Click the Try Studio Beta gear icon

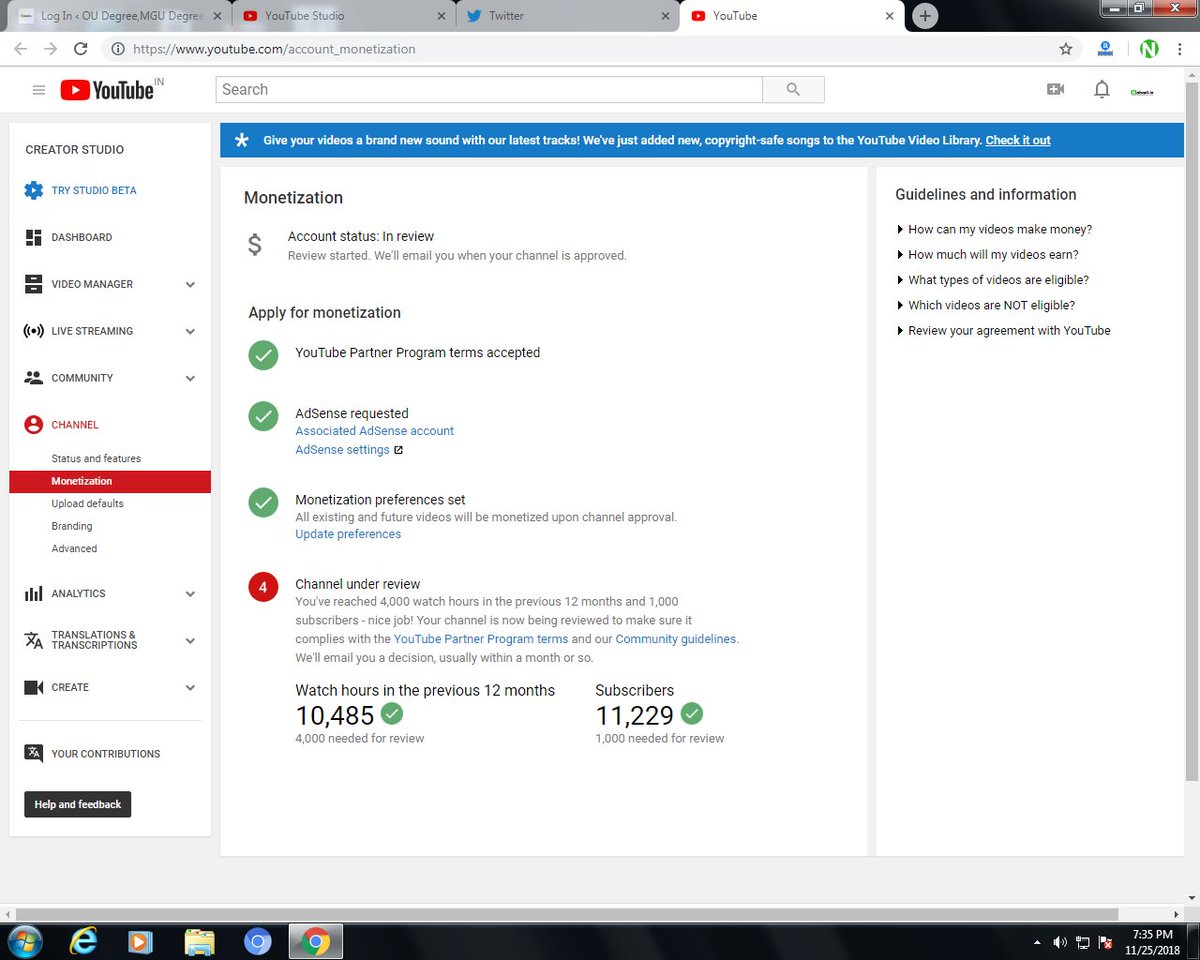click(x=34, y=190)
